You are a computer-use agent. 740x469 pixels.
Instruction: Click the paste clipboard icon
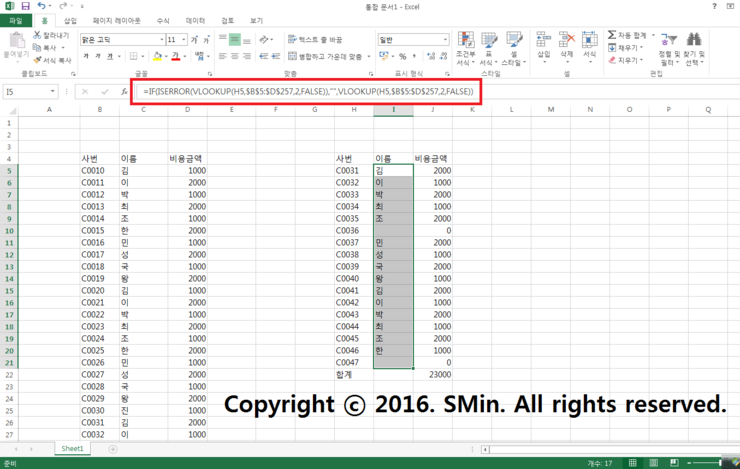[x=17, y=41]
